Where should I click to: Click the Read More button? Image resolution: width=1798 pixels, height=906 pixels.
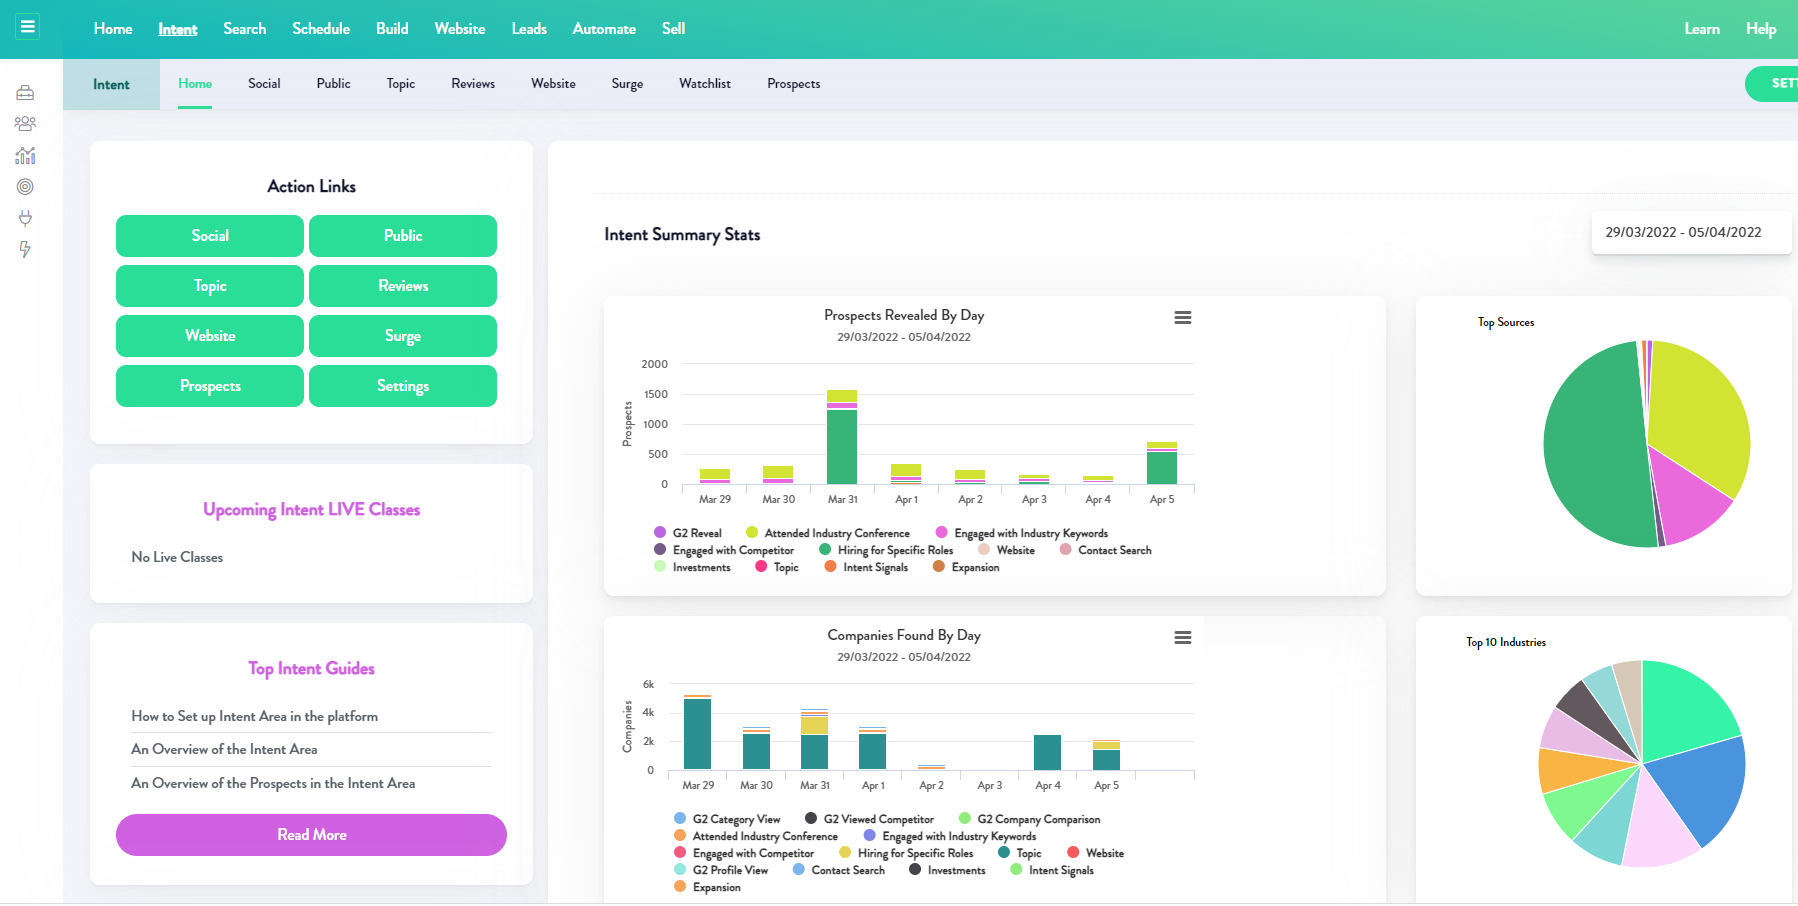pos(311,835)
